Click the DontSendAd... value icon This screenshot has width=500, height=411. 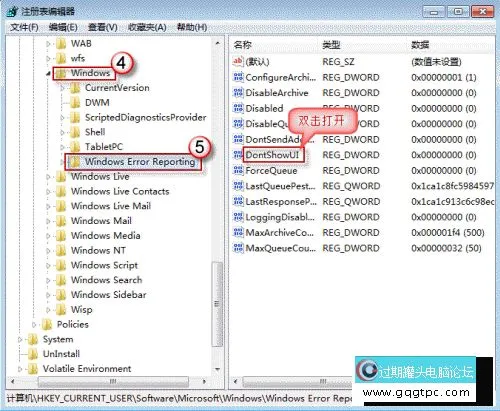pyautogui.click(x=238, y=139)
